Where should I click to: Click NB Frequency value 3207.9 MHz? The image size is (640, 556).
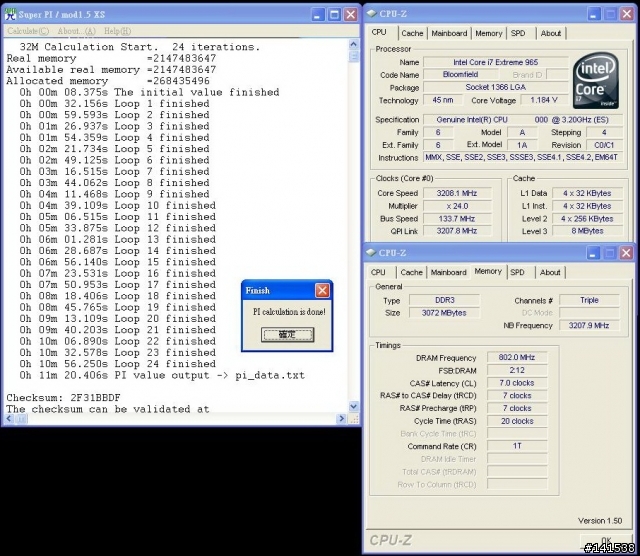pyautogui.click(x=589, y=325)
